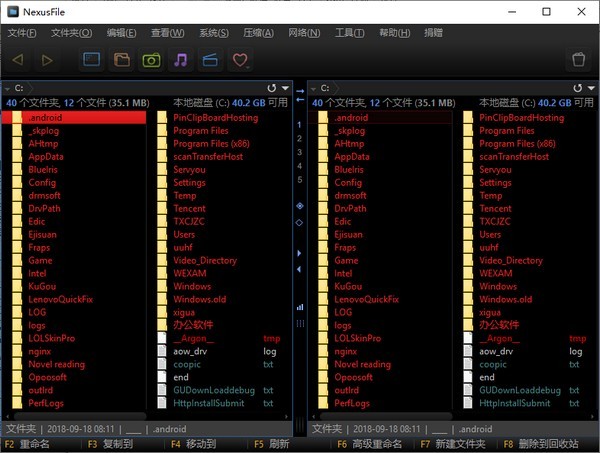Select workspace number 3 in the center strip

point(299,152)
